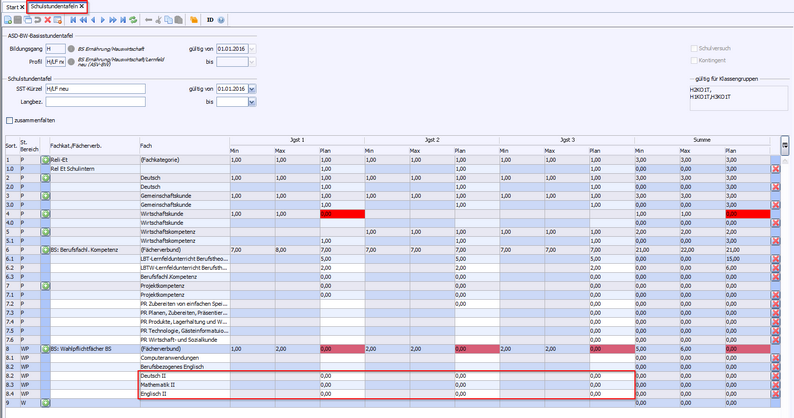This screenshot has width=794, height=418.
Task: Click the new record icon in toolbar
Action: 6,20
